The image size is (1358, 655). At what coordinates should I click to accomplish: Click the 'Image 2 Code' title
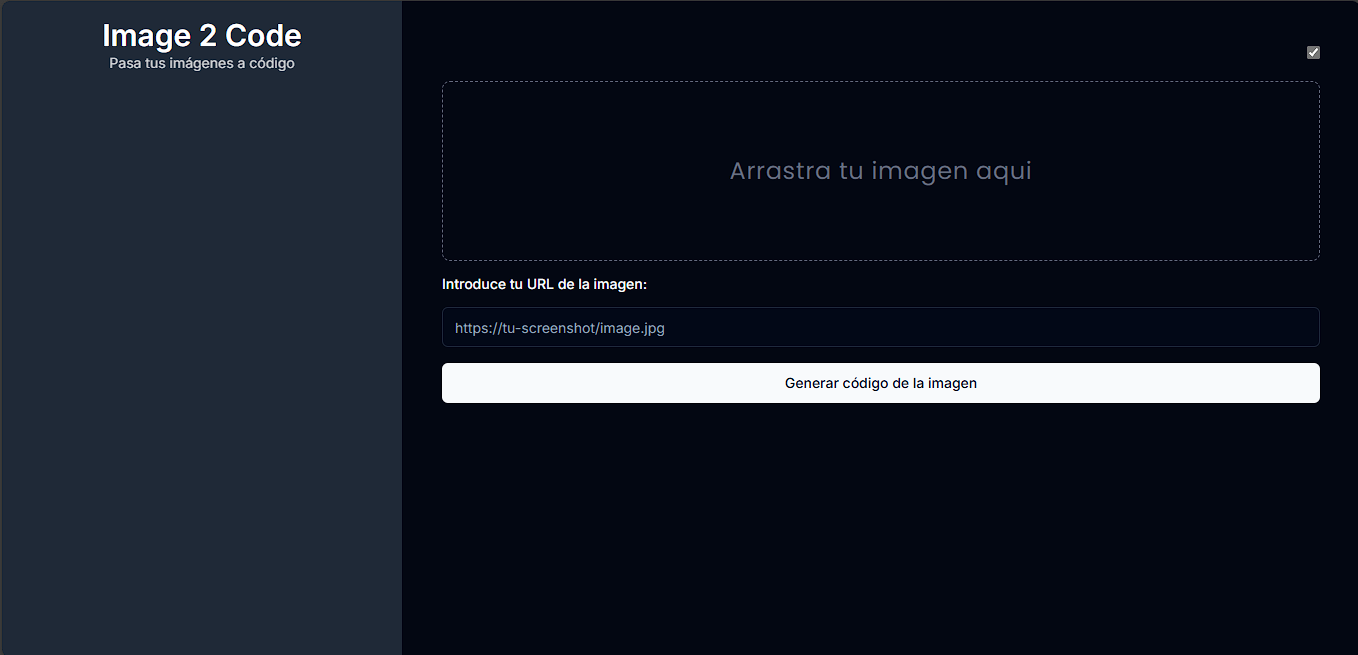click(201, 36)
